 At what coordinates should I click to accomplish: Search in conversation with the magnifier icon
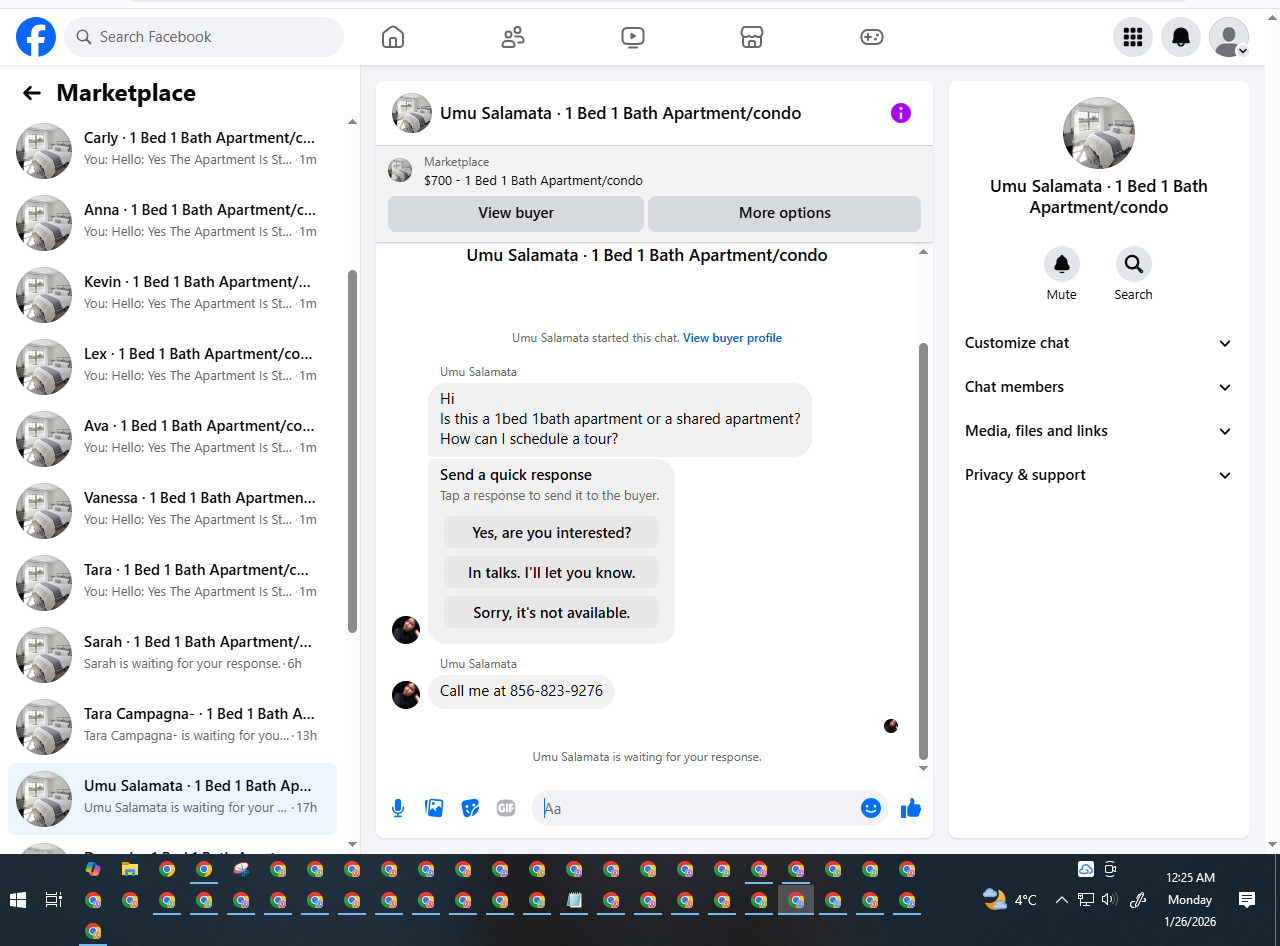pos(1133,264)
